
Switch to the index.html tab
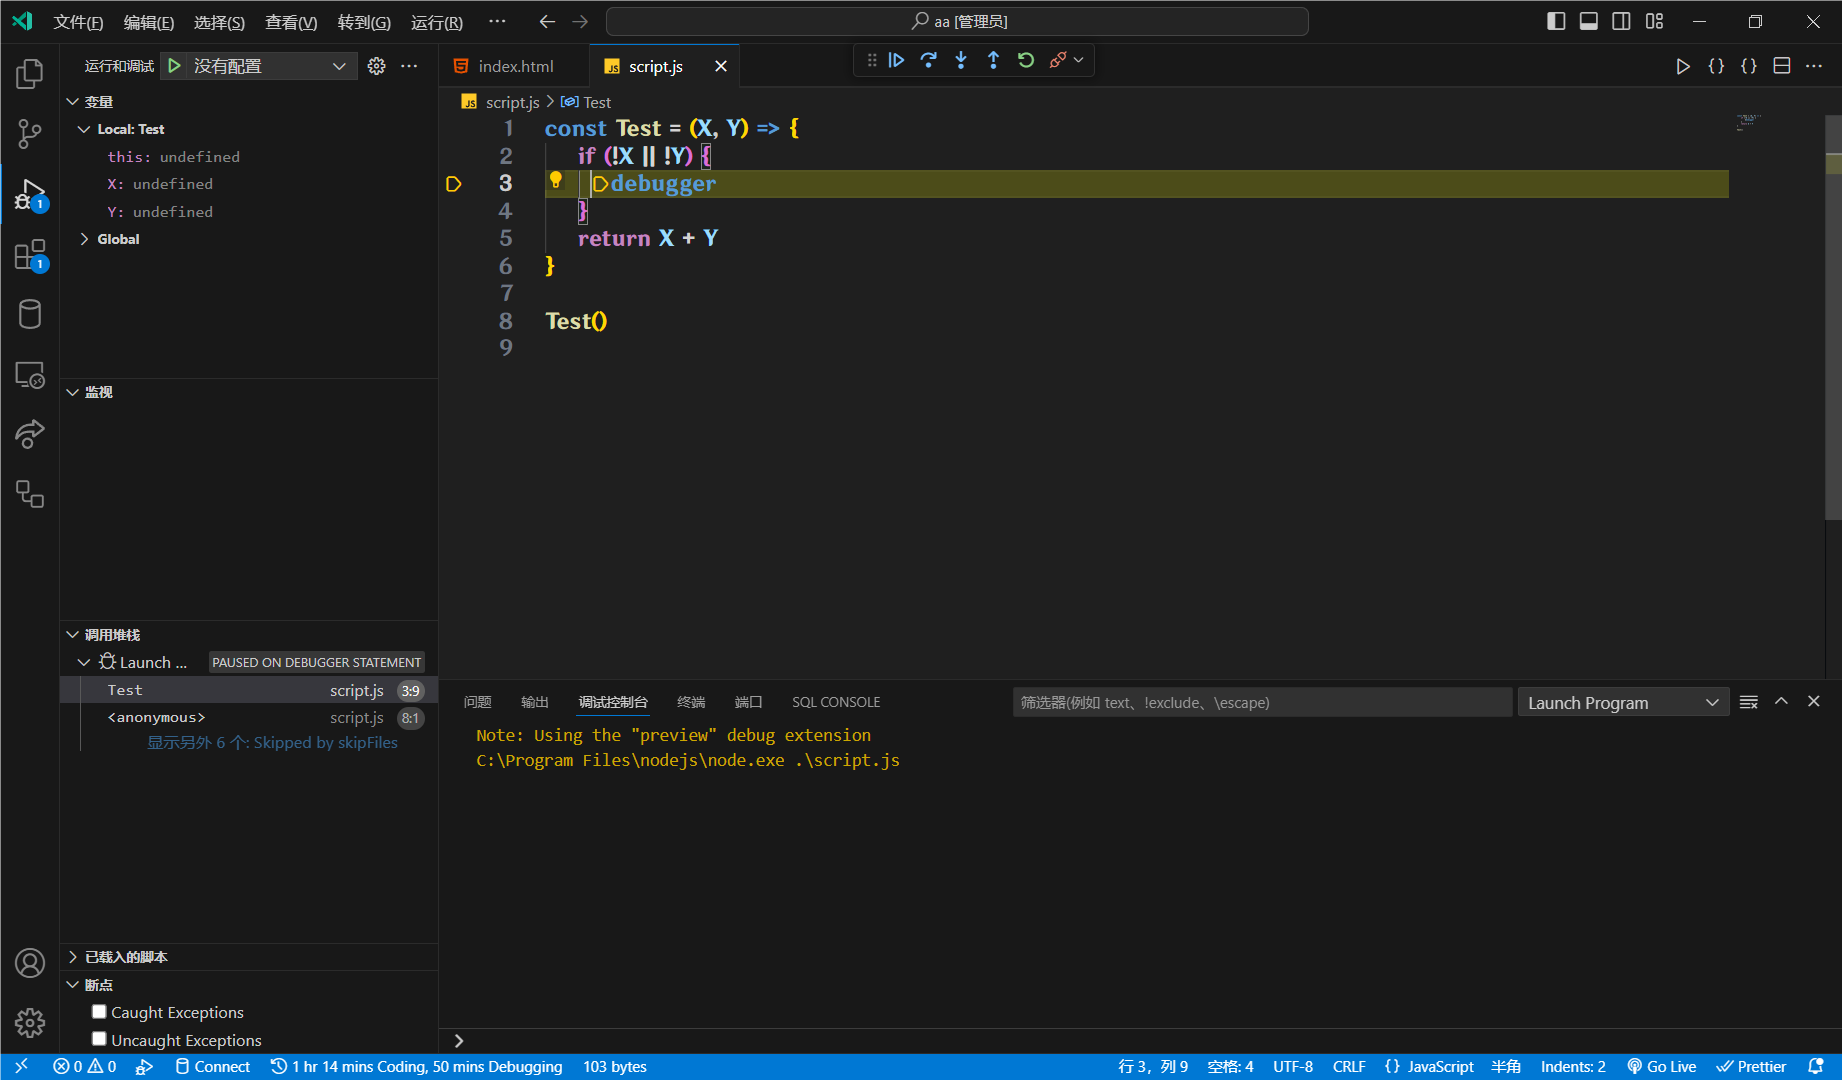(x=515, y=66)
